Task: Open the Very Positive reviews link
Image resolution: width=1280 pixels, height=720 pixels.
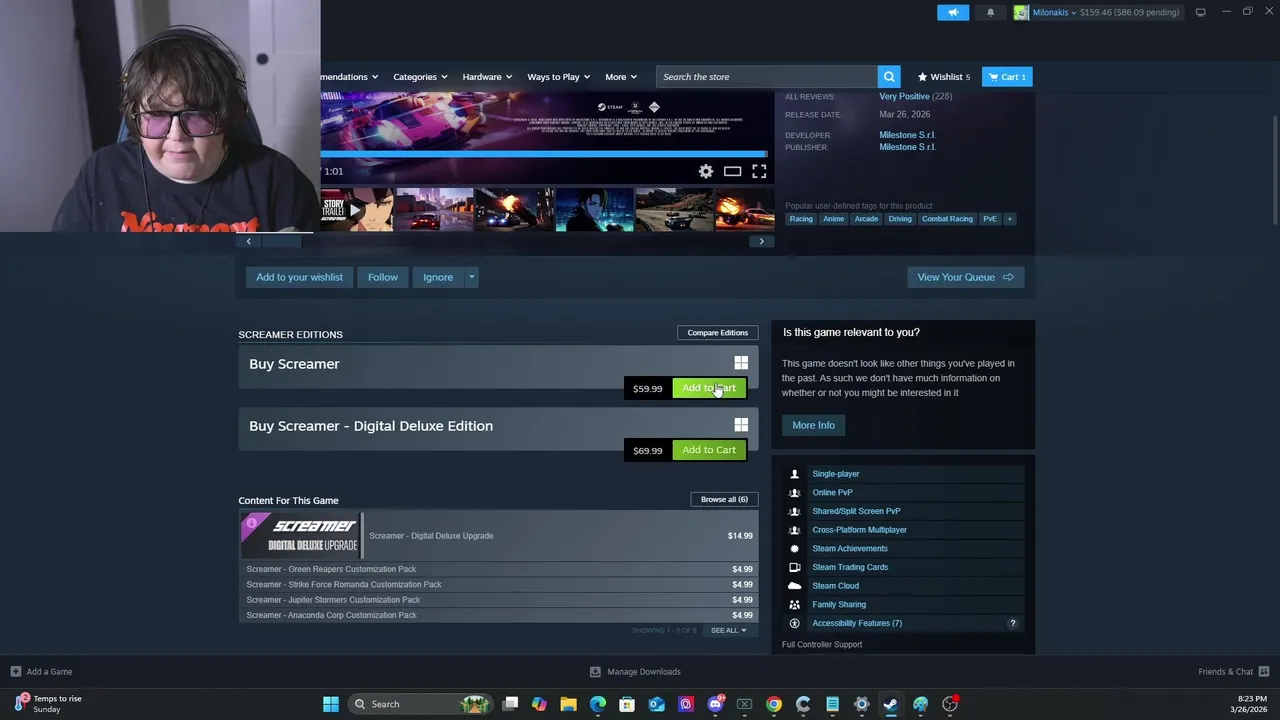Action: [904, 96]
